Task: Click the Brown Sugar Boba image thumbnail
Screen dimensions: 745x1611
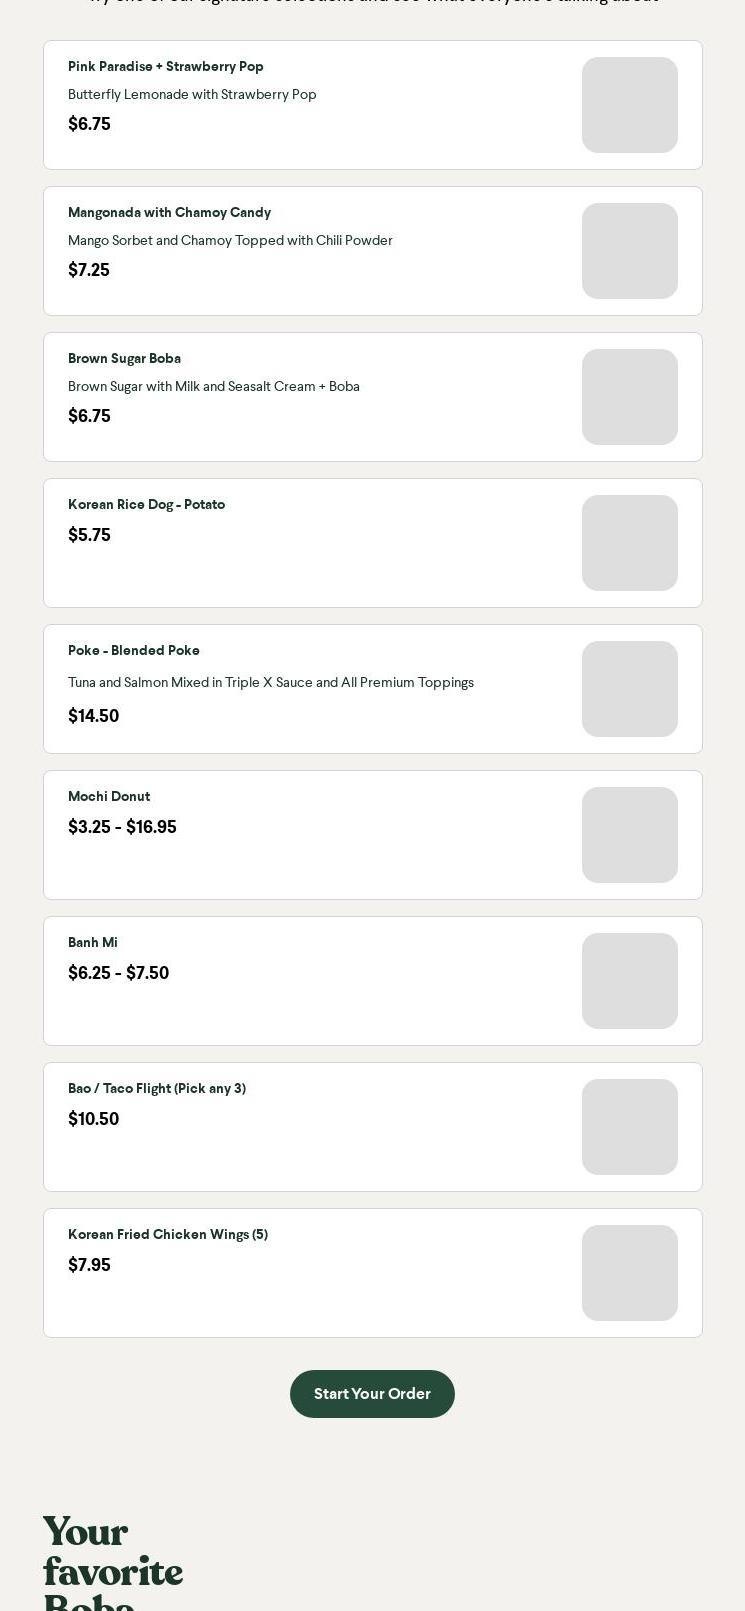Action: point(630,397)
